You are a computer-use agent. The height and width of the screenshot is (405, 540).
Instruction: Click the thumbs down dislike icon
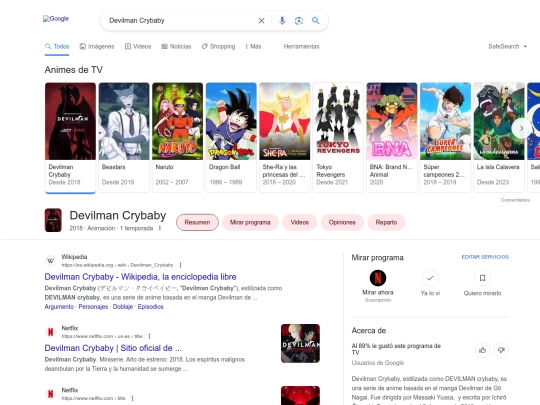(x=501, y=350)
